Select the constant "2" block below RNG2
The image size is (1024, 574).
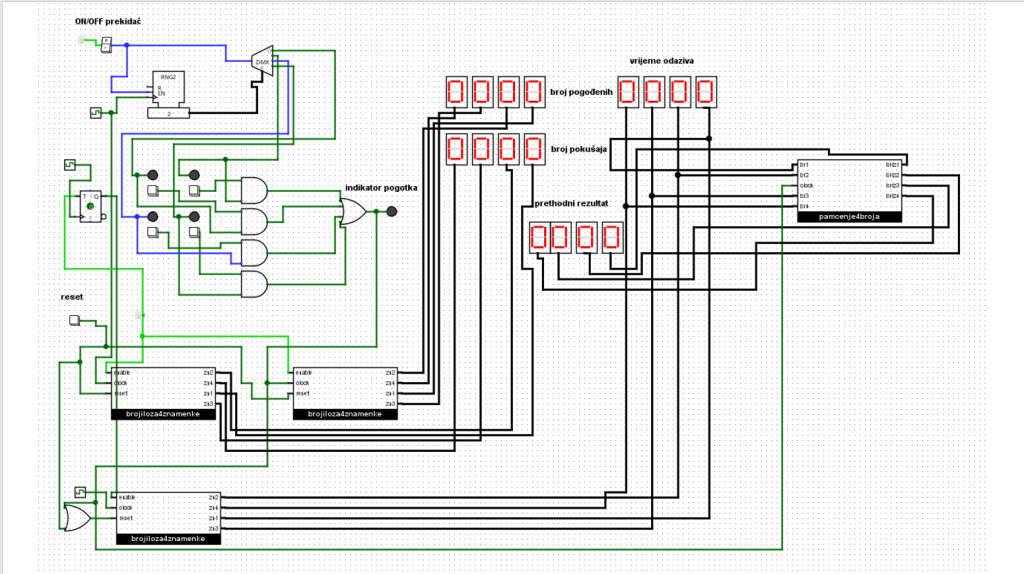click(167, 113)
